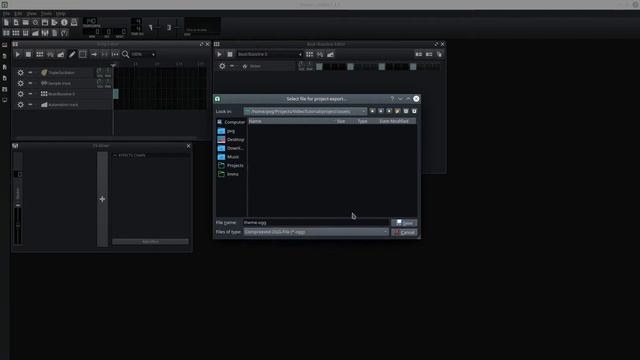The image size is (640, 360).
Task: Create a new project from main toolbar
Action: (x=6, y=22)
